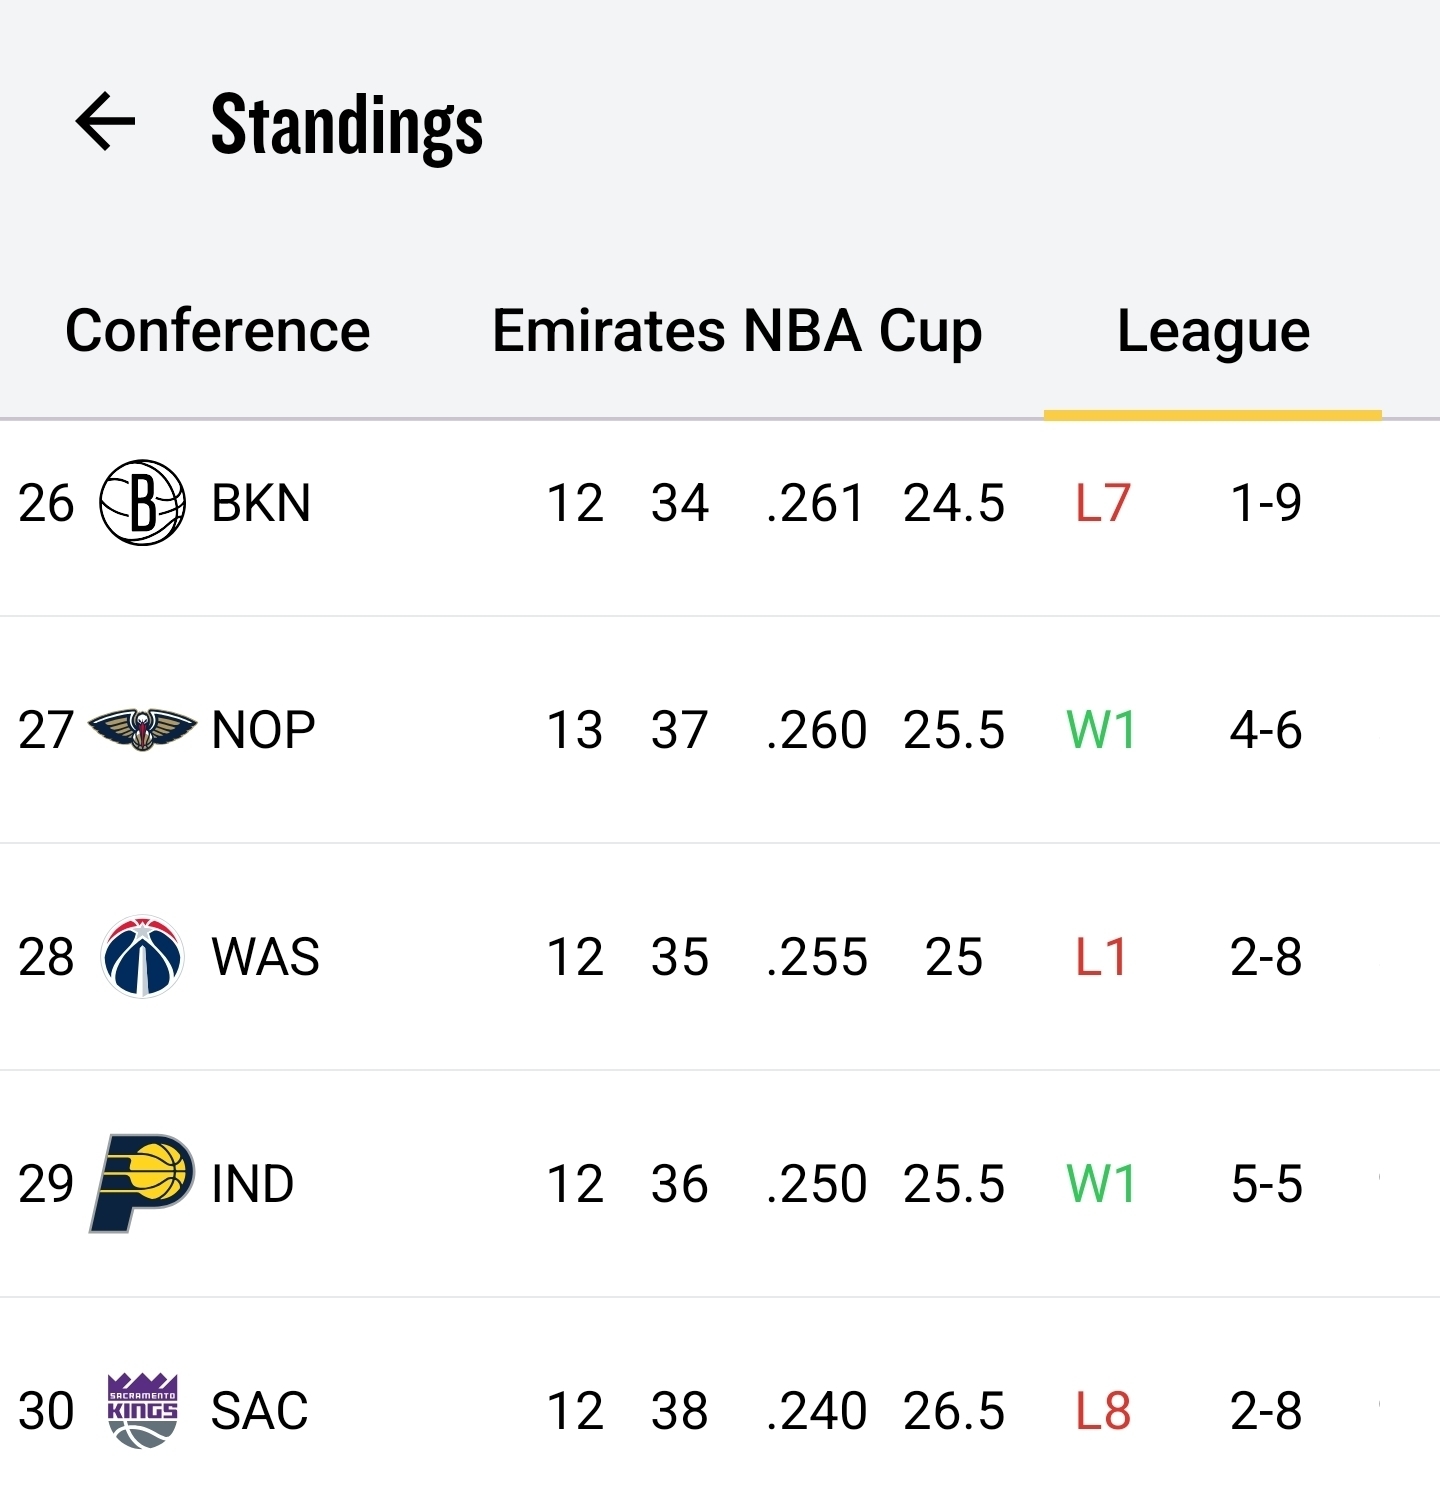This screenshot has width=1440, height=1507.
Task: Tap the IND team name
Action: click(253, 1184)
